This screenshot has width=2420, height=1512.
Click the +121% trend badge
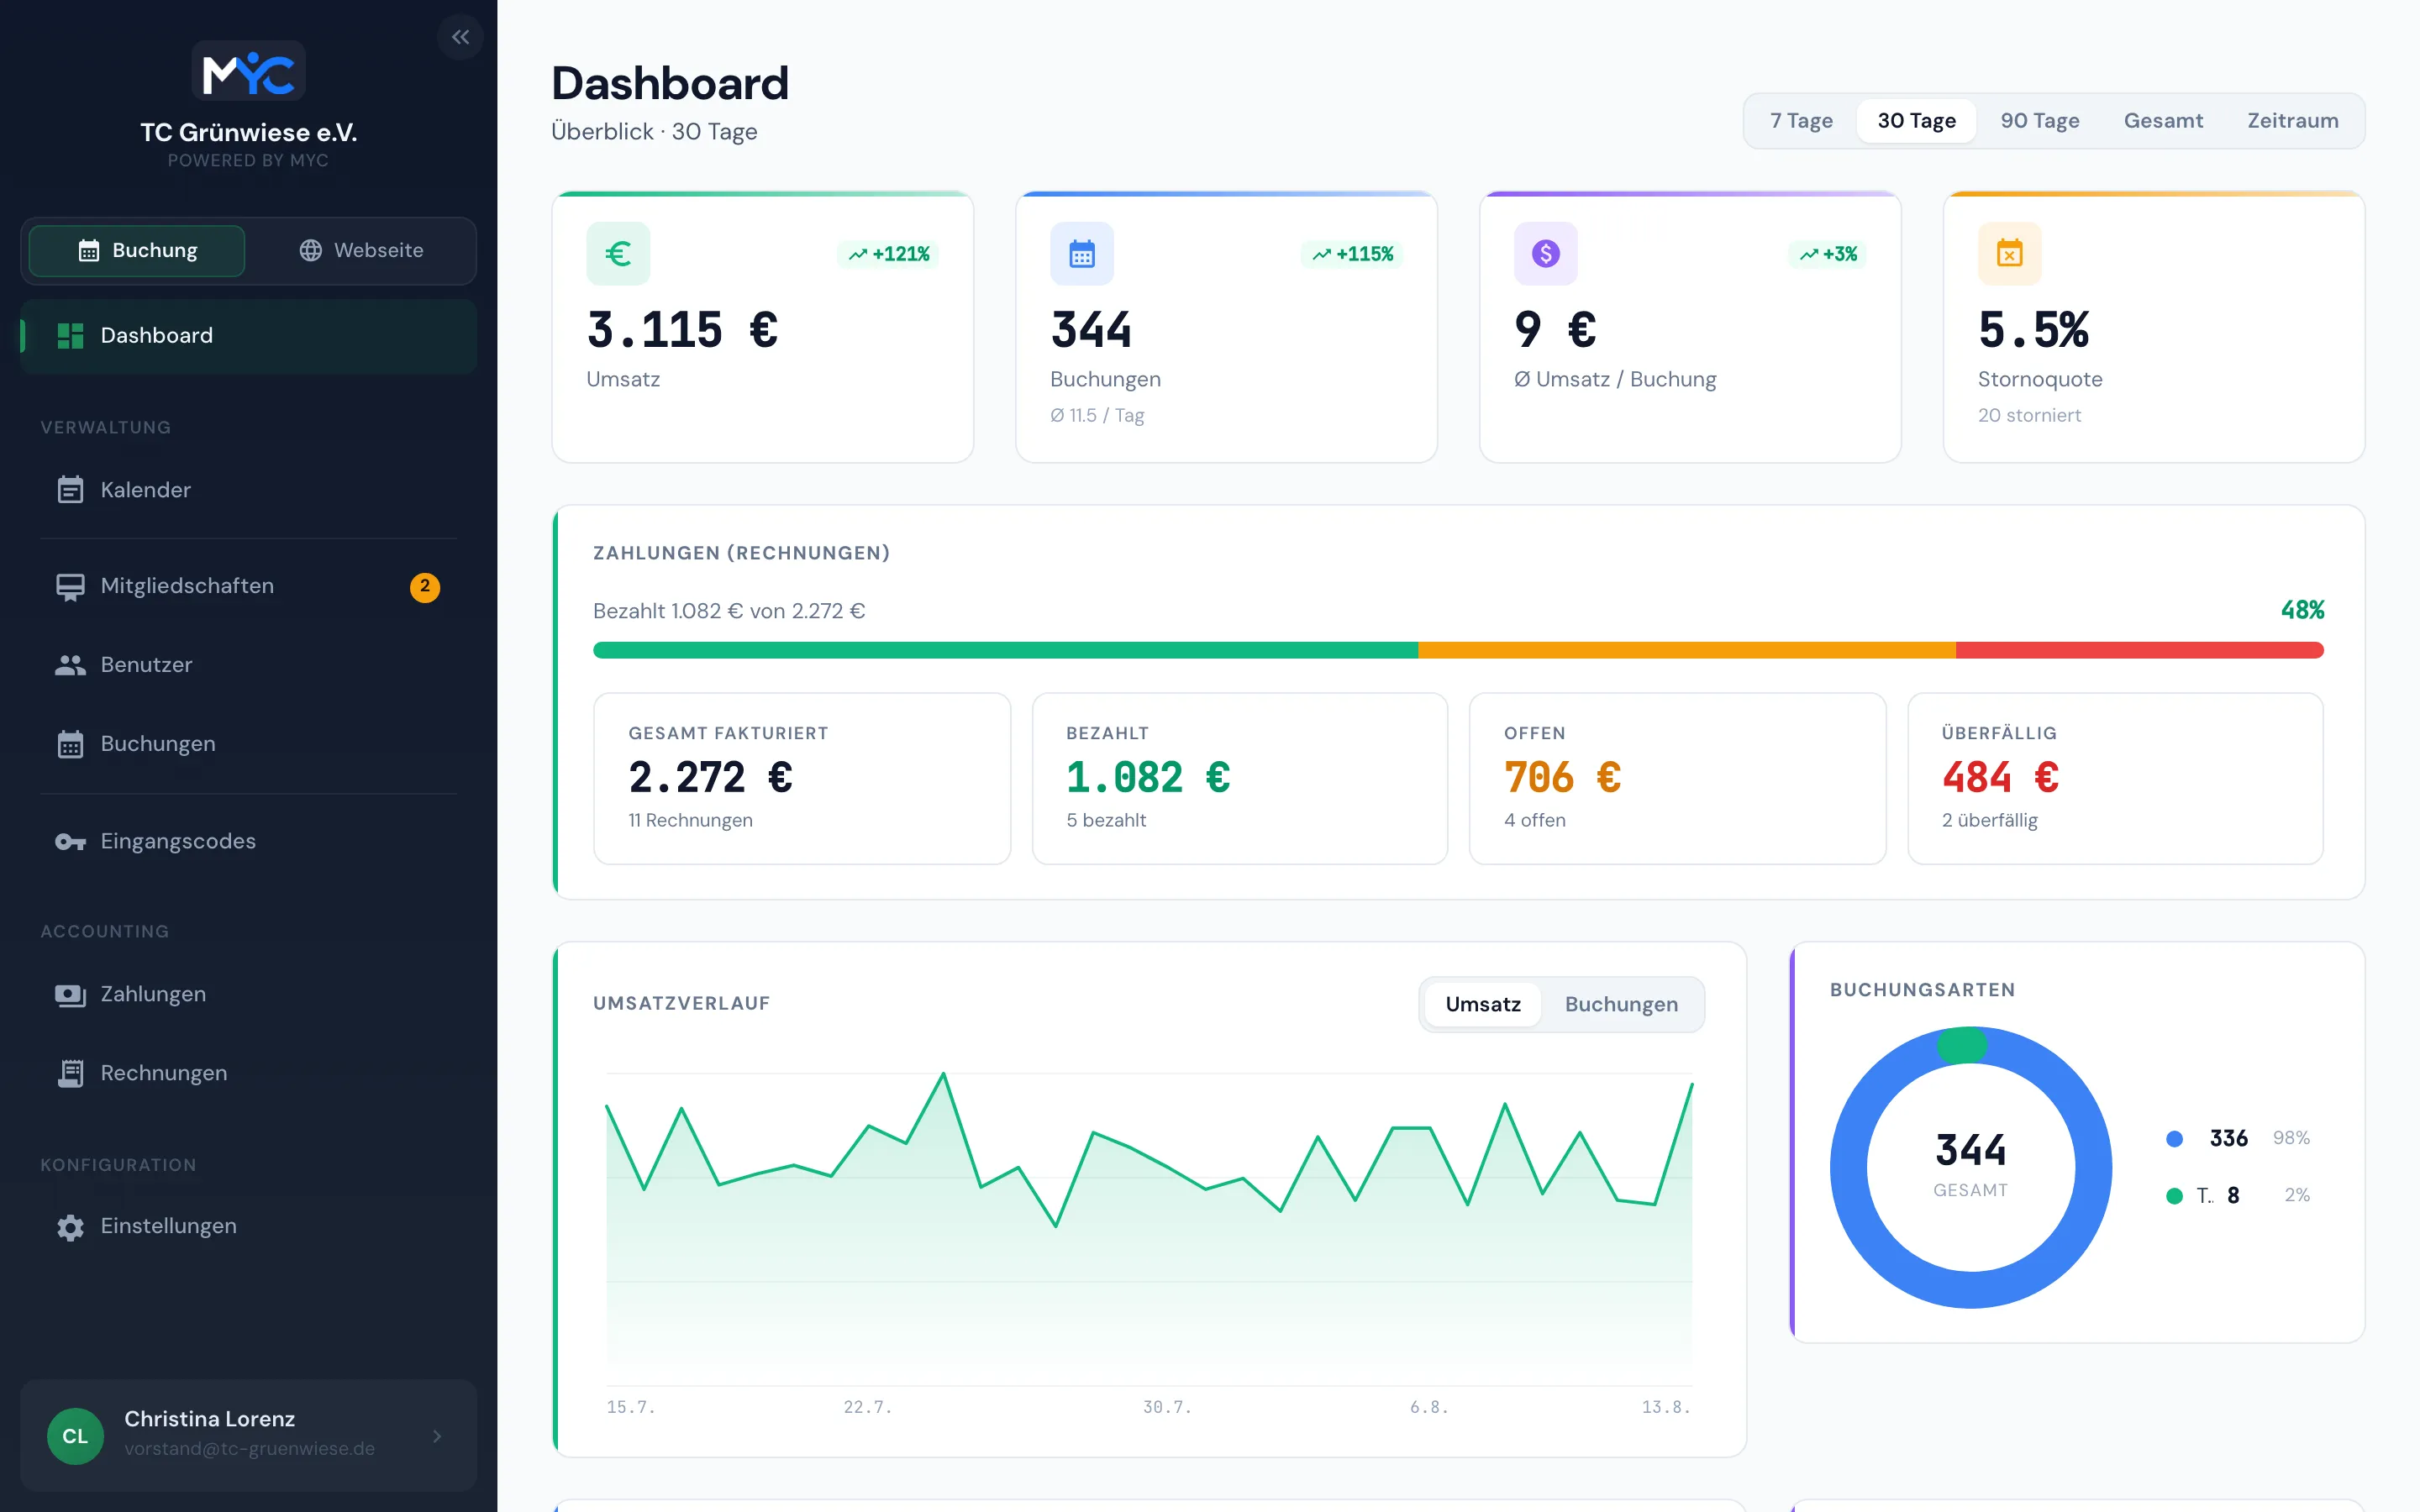(889, 254)
